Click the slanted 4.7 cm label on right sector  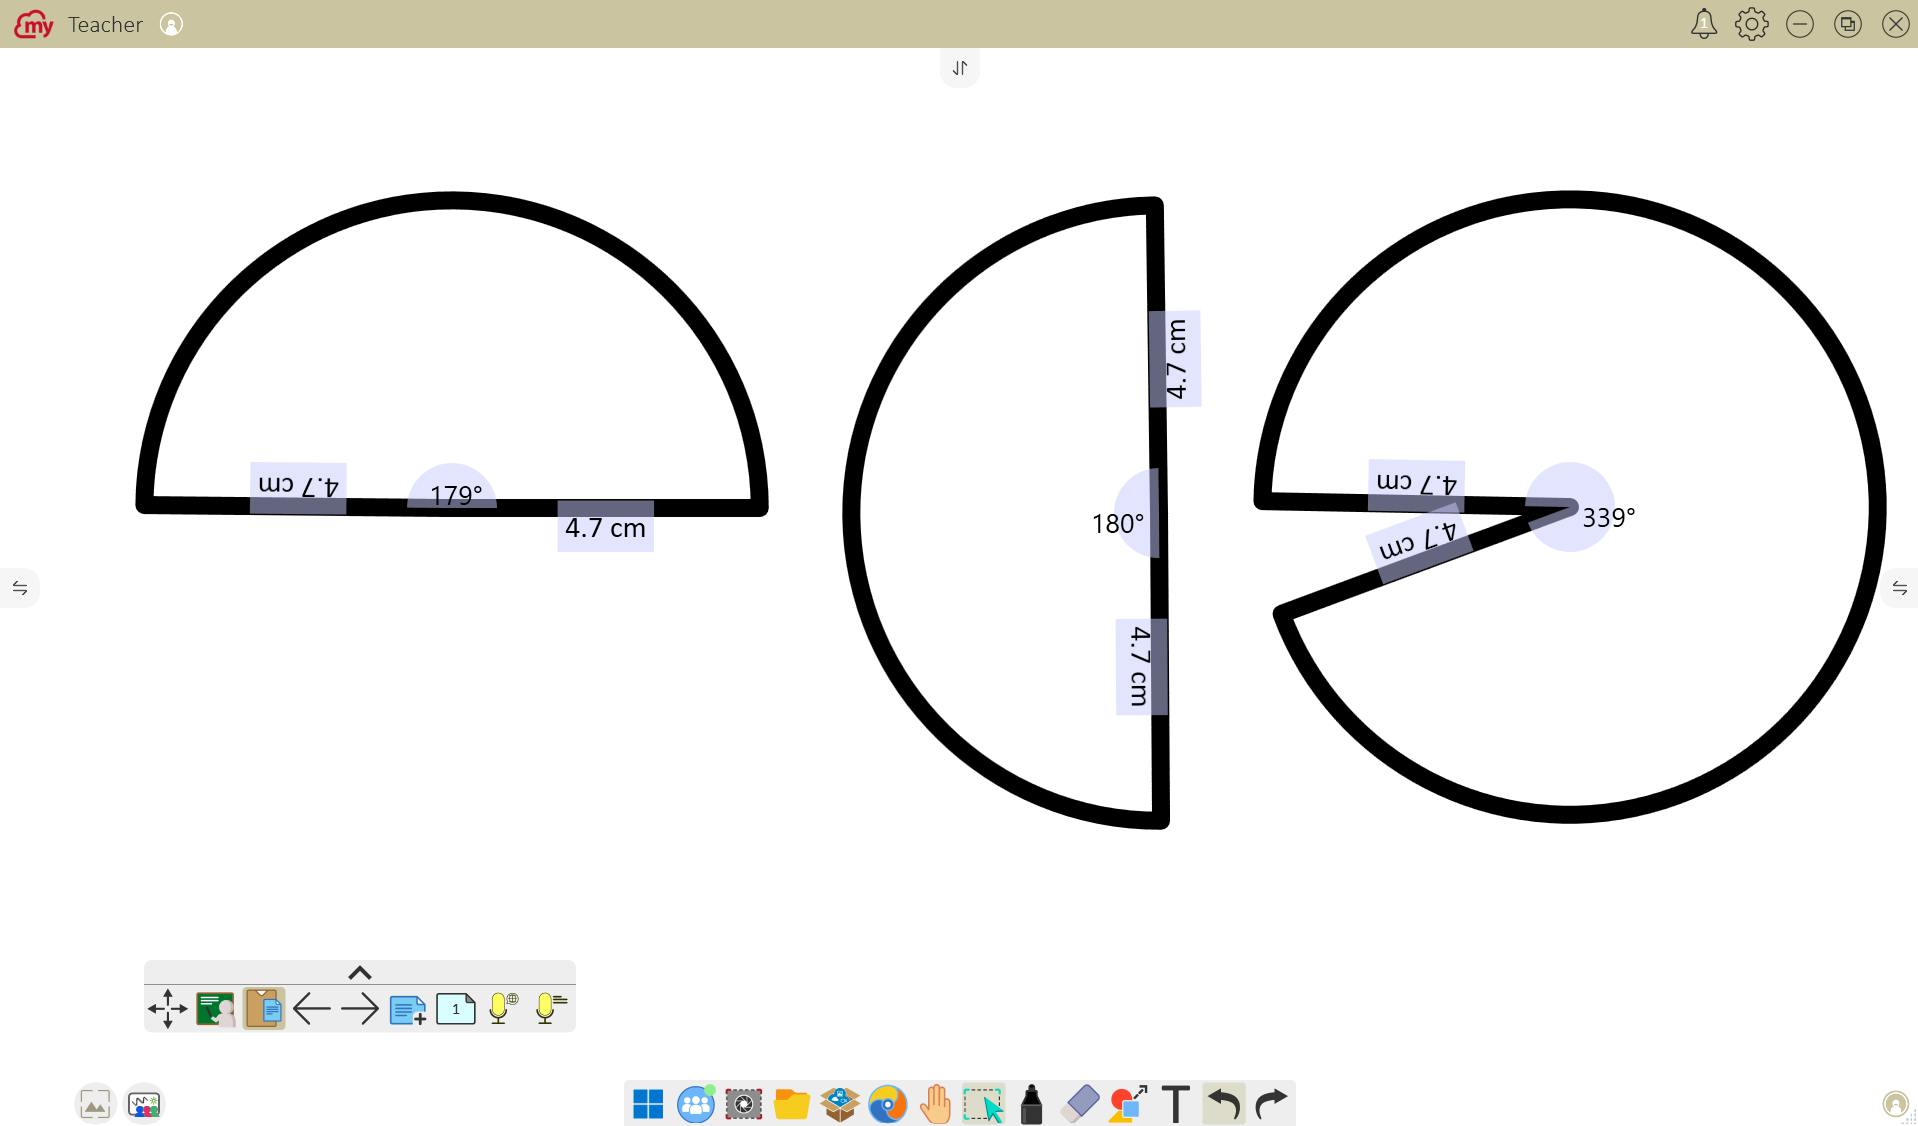tap(1418, 541)
